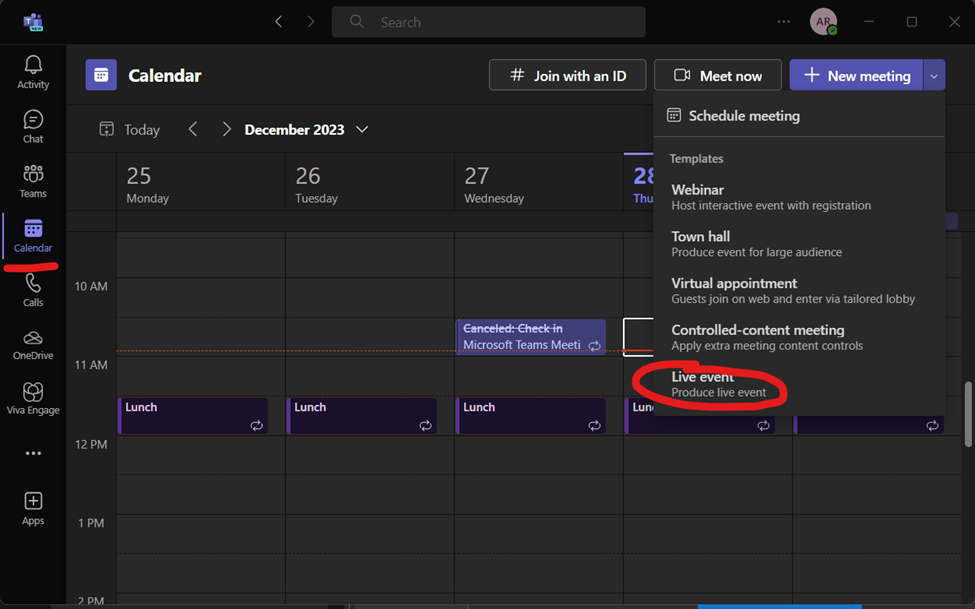Launch Viva Engage from sidebar
The width and height of the screenshot is (975, 609).
[x=33, y=398]
